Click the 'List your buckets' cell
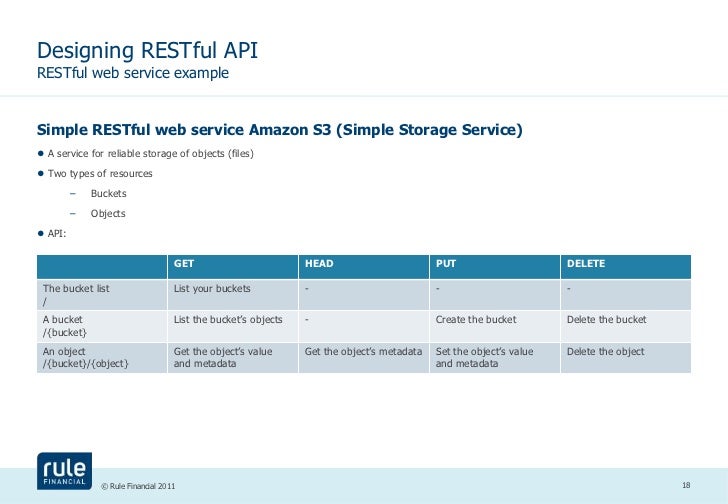This screenshot has height=504, width=728. point(233,295)
